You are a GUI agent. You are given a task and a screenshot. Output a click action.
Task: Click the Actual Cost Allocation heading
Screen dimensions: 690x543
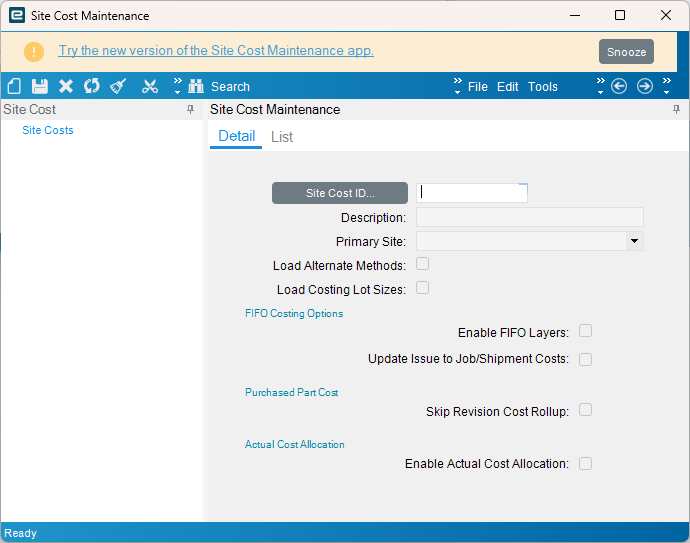tap(294, 444)
